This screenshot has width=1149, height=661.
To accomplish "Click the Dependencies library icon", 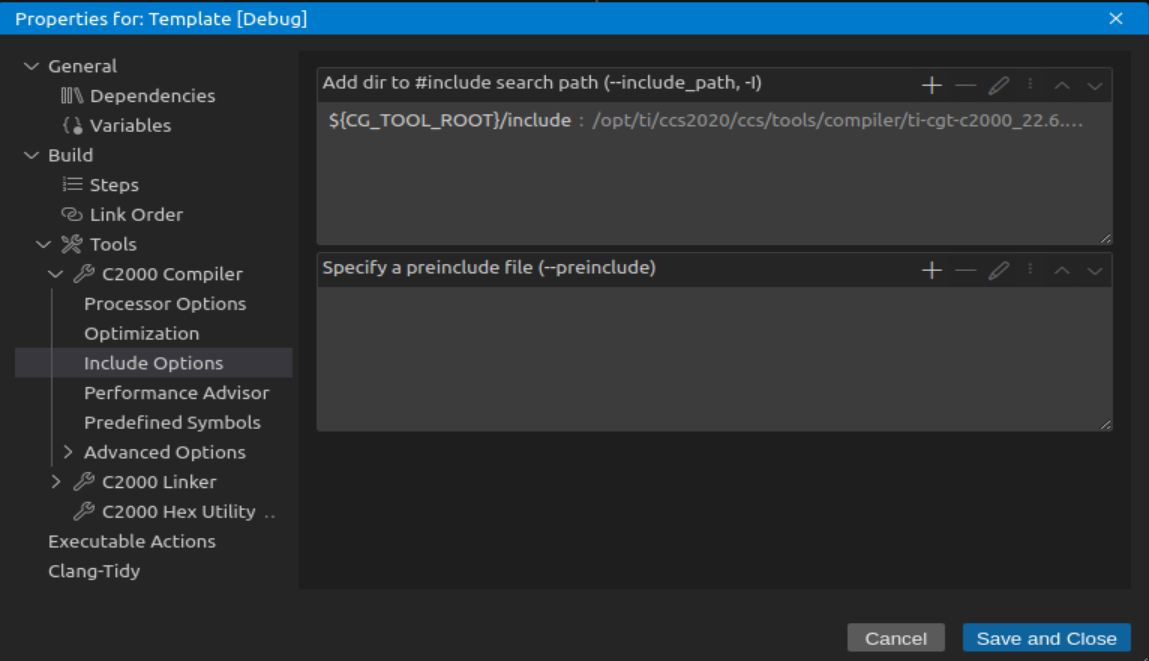I will tap(72, 95).
